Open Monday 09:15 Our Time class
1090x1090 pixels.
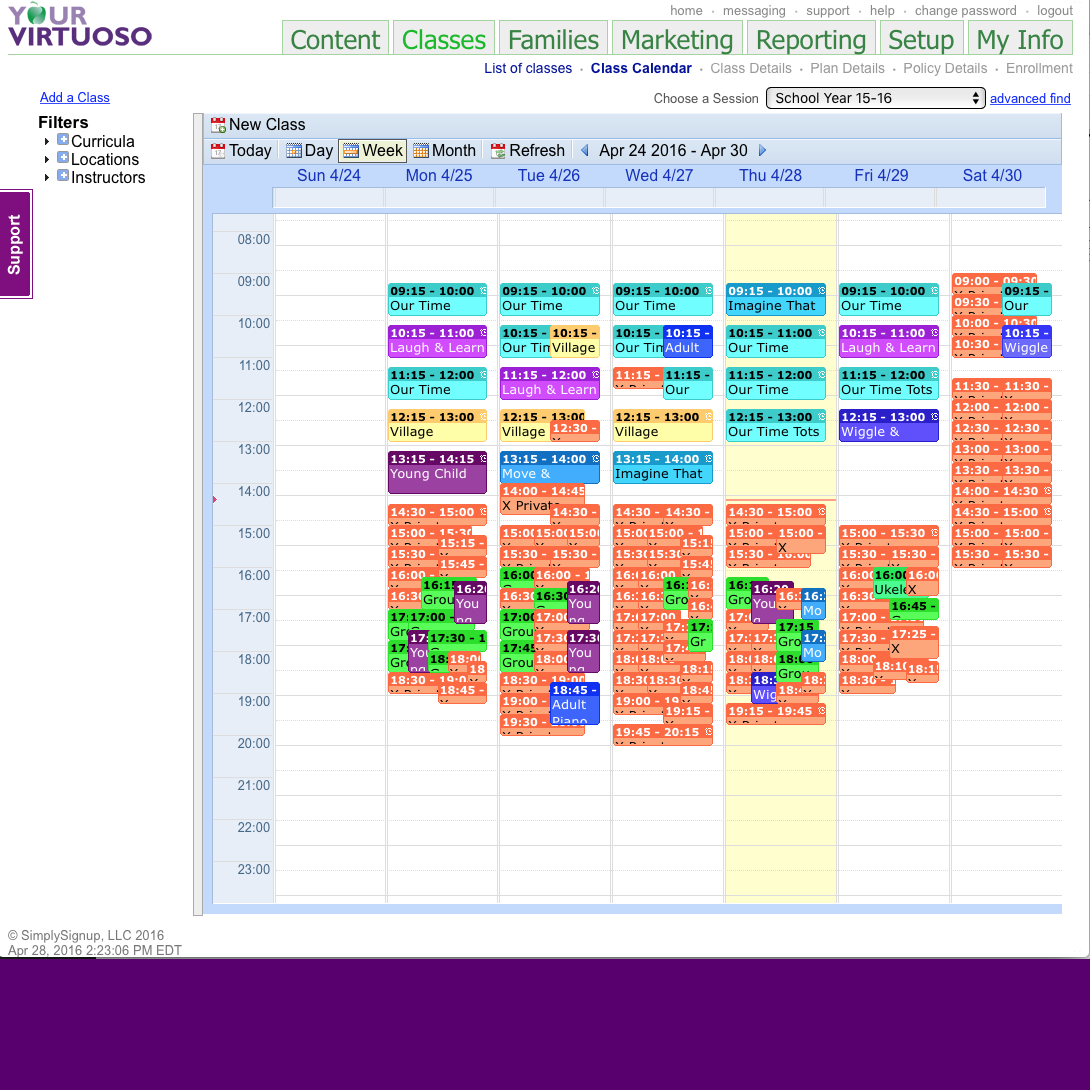(437, 300)
